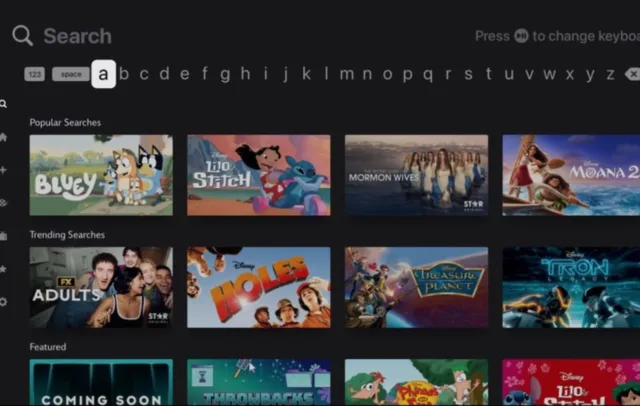Select letter t on the keyboard row
Image resolution: width=640 pixels, height=406 pixels.
pyautogui.click(x=489, y=74)
